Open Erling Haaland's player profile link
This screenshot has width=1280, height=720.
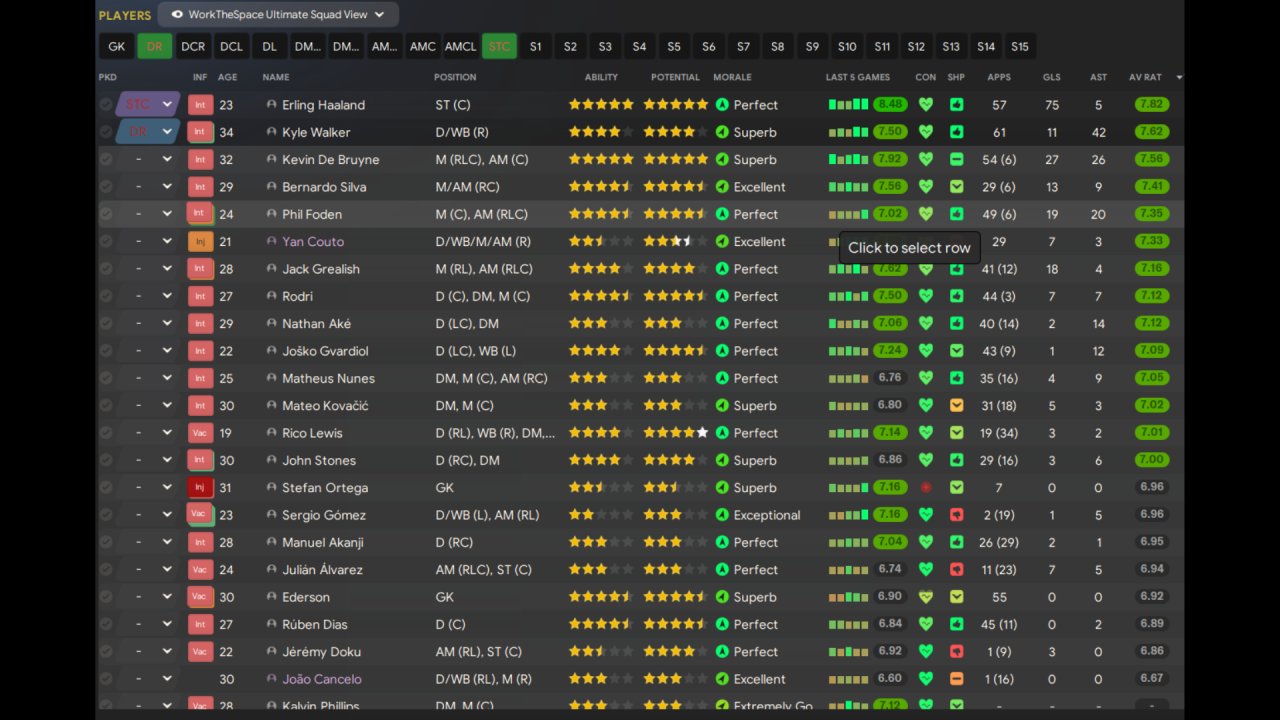coord(323,105)
